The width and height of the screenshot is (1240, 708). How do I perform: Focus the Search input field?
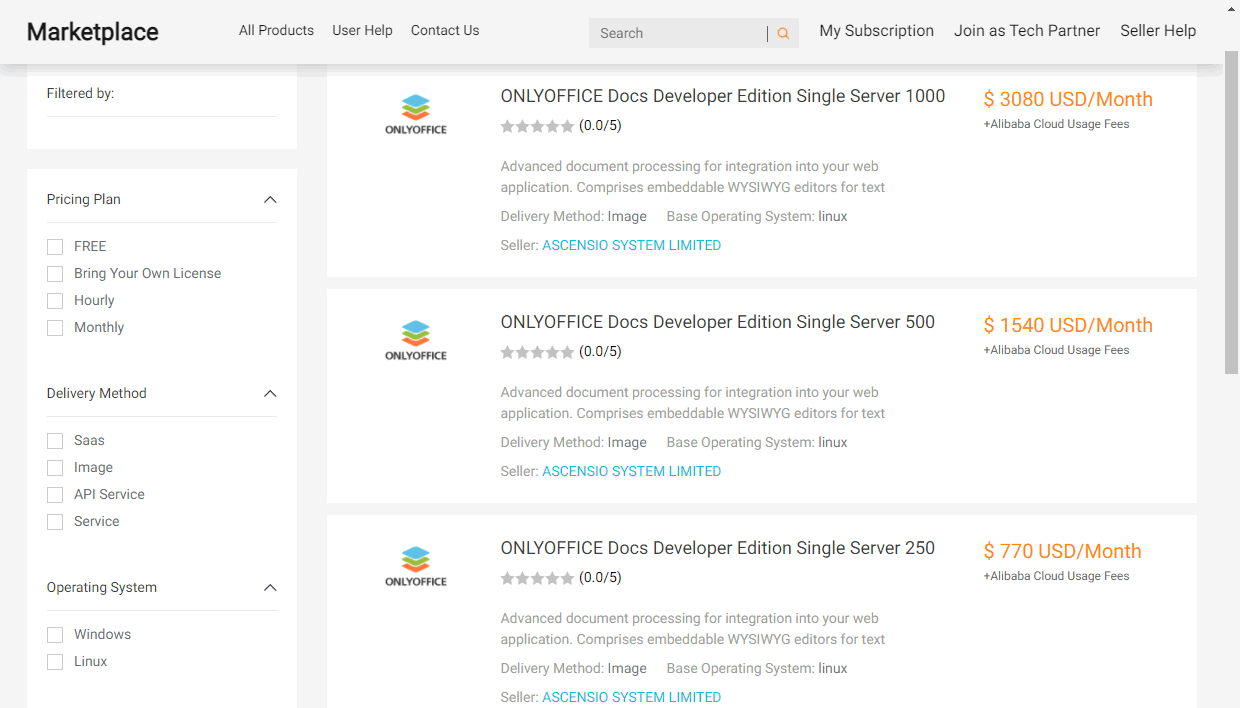(x=678, y=34)
